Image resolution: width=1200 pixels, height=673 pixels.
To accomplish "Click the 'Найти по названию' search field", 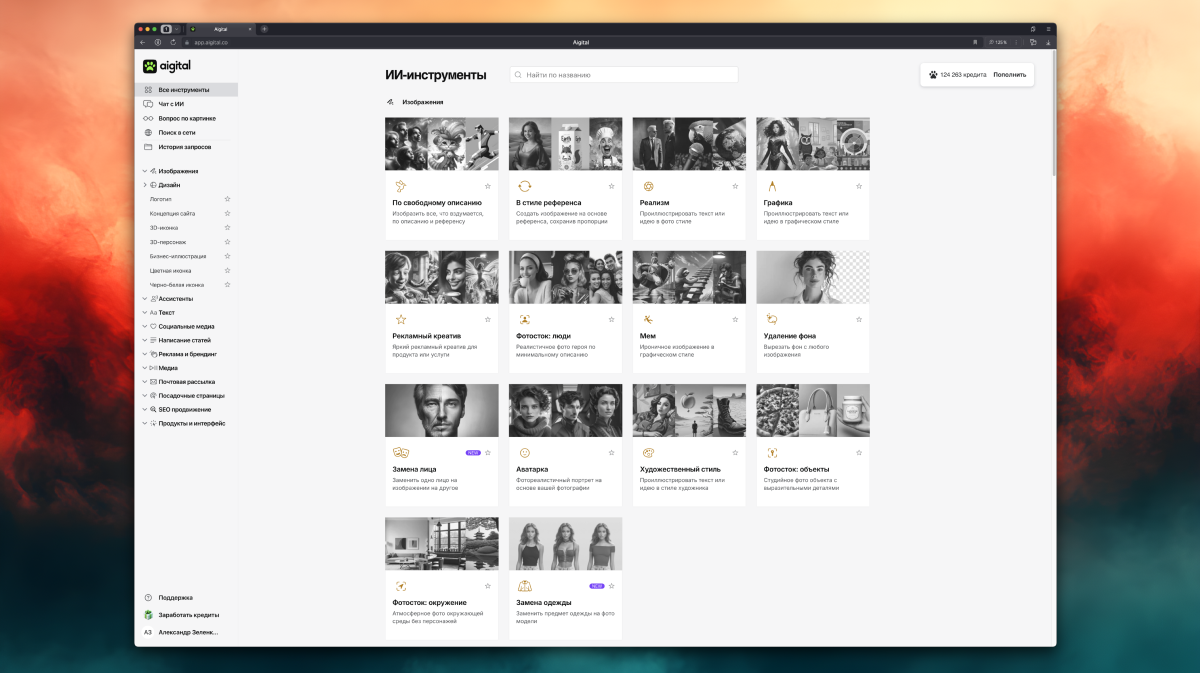I will pyautogui.click(x=624, y=75).
